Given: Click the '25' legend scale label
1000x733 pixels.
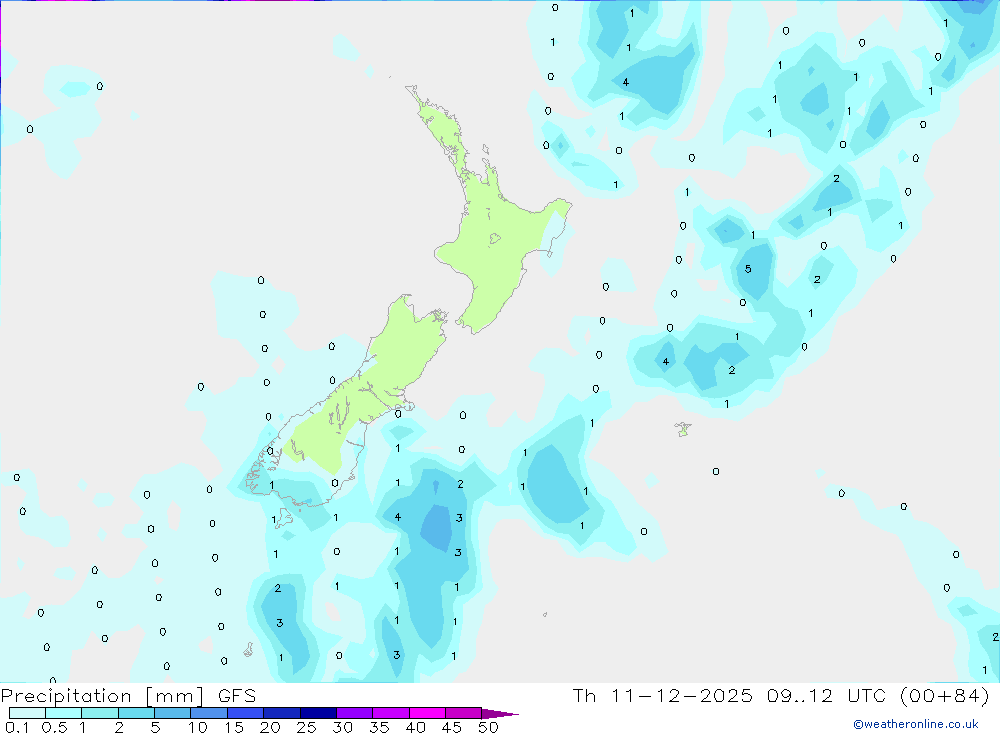Looking at the screenshot, I should click(307, 727).
